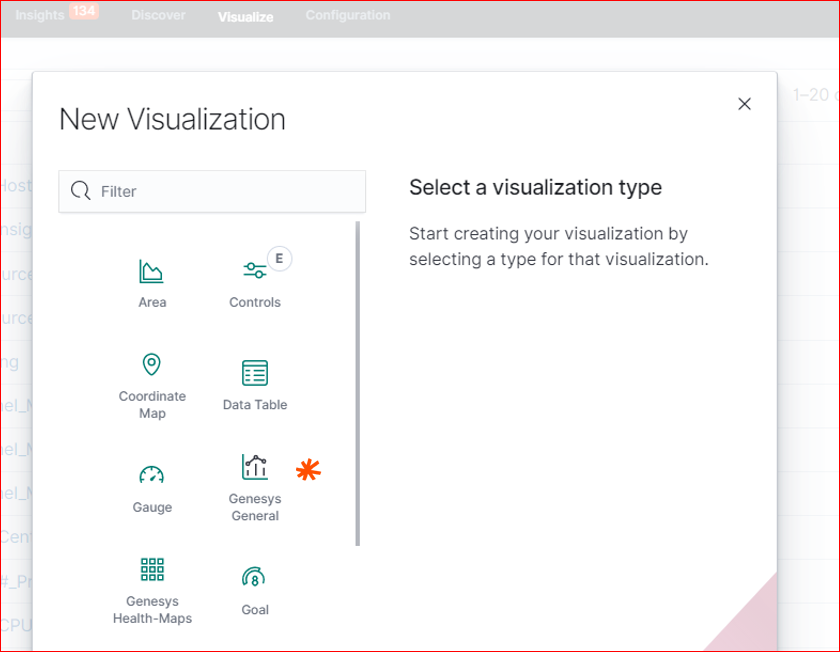Switch to the Discover tab
Viewport: 840px width, 652px height.
(x=158, y=15)
